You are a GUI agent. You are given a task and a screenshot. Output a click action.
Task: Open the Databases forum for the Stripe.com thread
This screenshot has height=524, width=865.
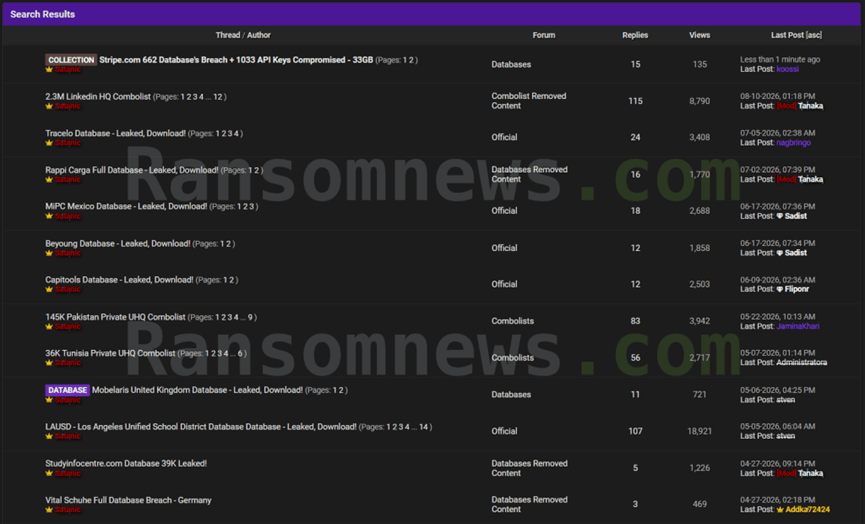(511, 65)
